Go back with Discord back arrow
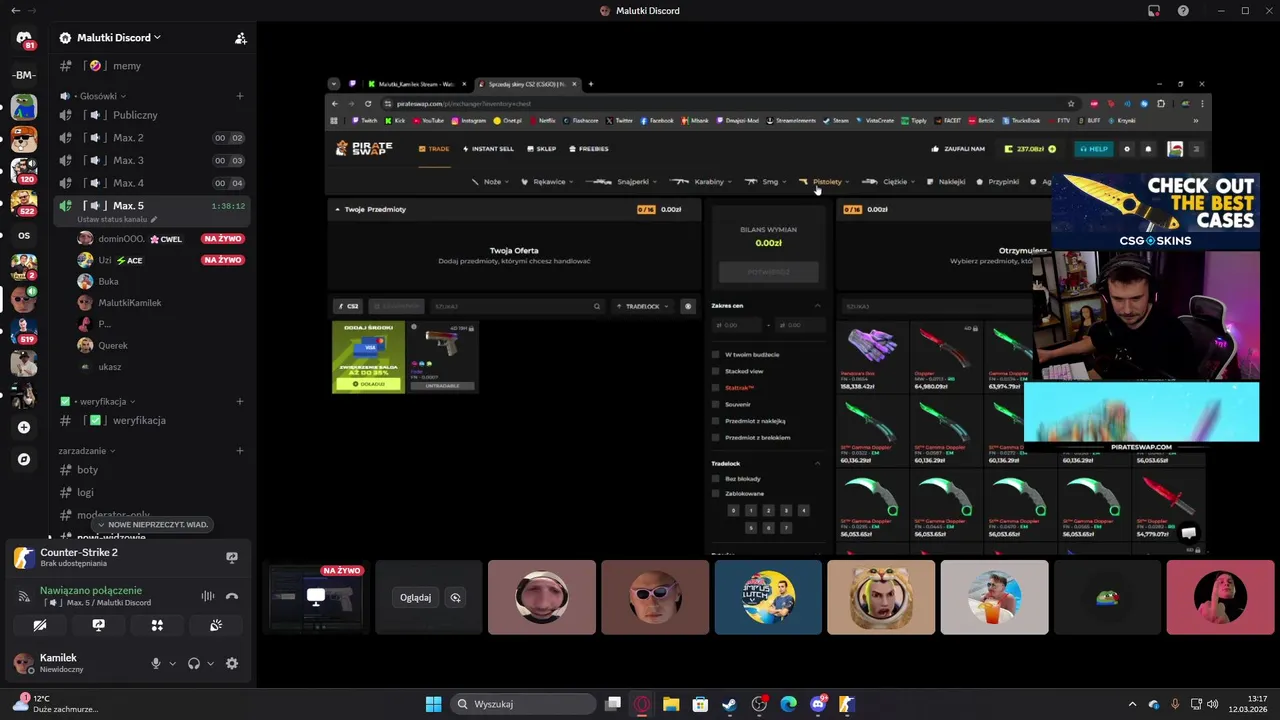 click(x=15, y=10)
